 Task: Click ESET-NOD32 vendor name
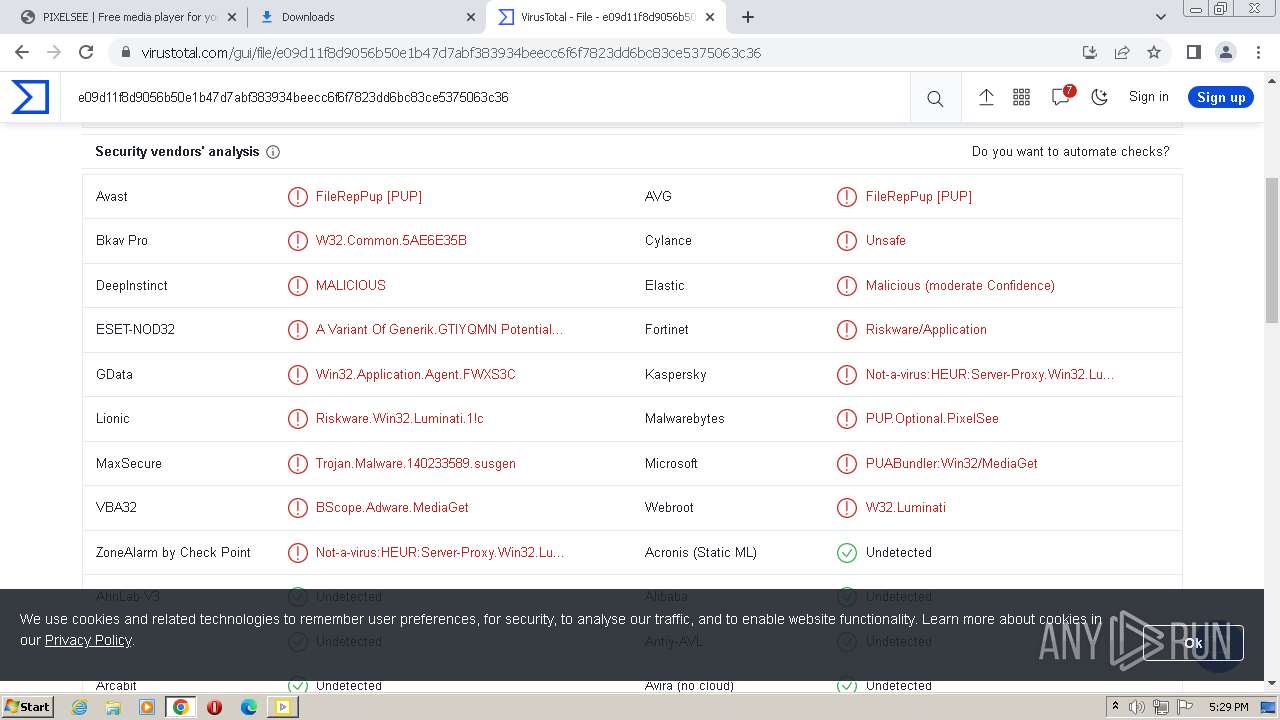[135, 330]
